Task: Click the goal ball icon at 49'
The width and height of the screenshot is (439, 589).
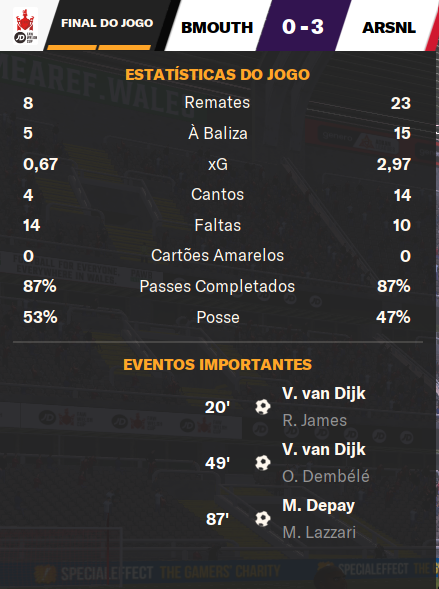Action: [262, 463]
